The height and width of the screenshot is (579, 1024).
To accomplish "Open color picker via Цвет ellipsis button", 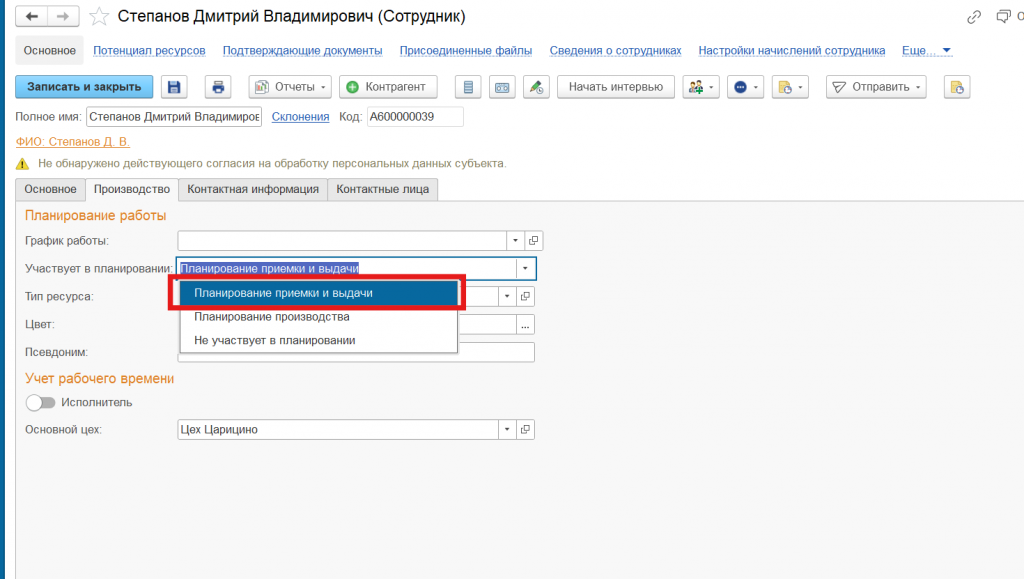I will point(525,324).
